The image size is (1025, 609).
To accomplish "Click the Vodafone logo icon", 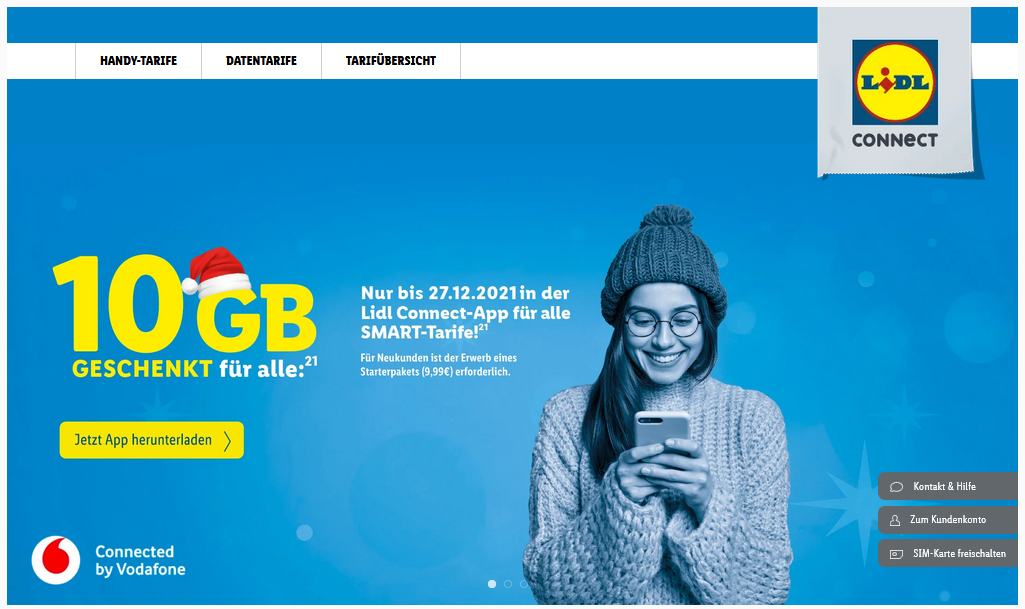I will (56, 560).
